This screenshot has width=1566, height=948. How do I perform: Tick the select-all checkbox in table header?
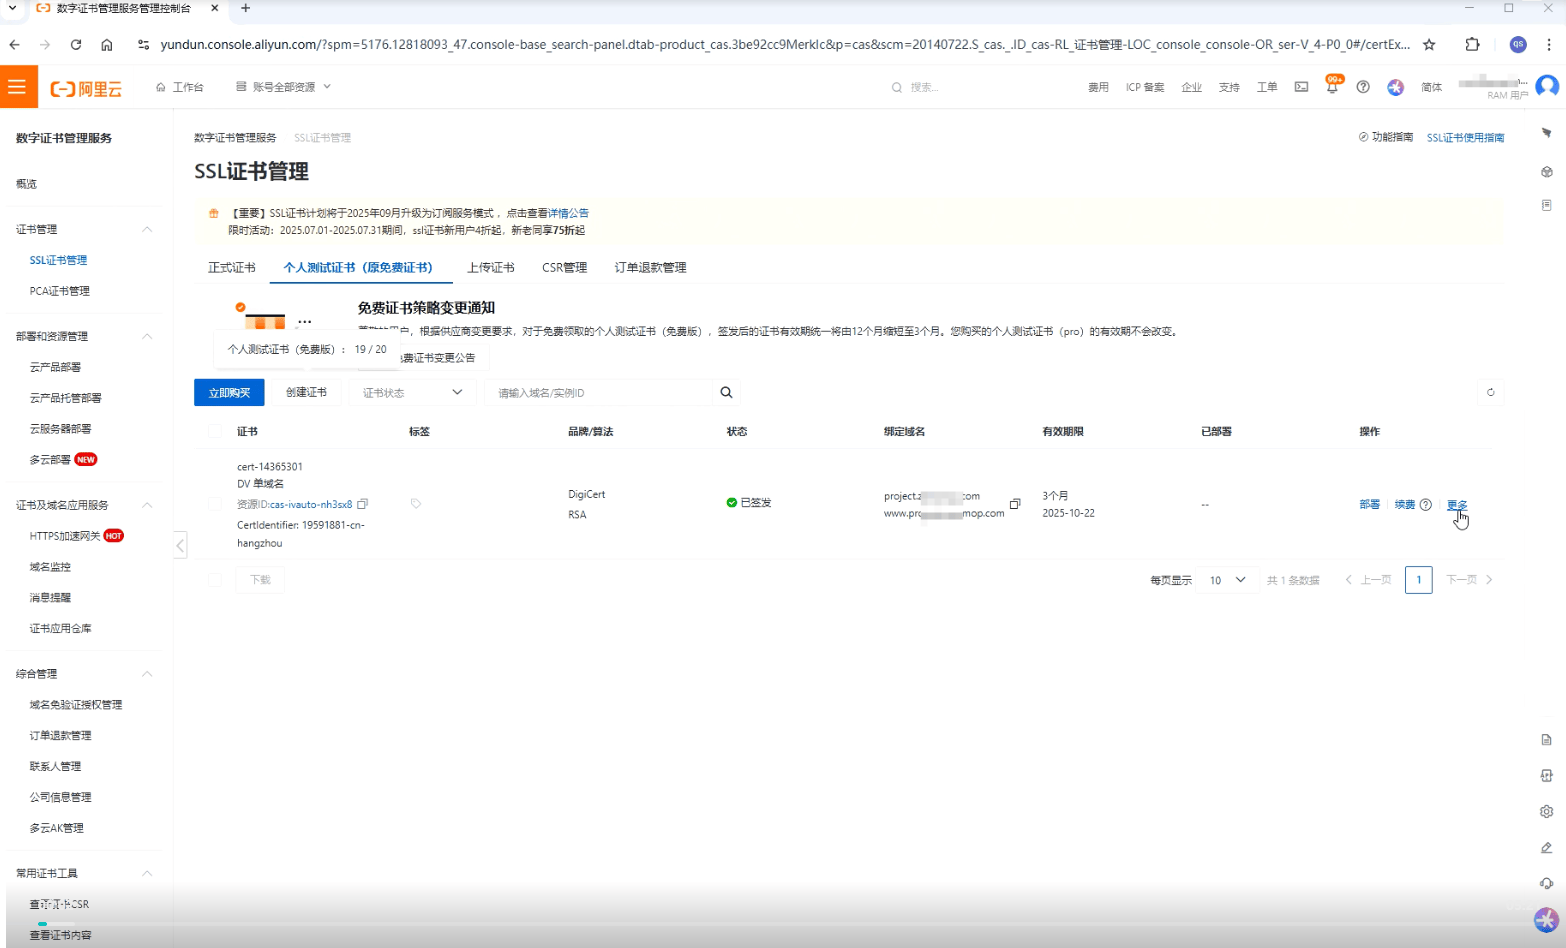tap(215, 431)
